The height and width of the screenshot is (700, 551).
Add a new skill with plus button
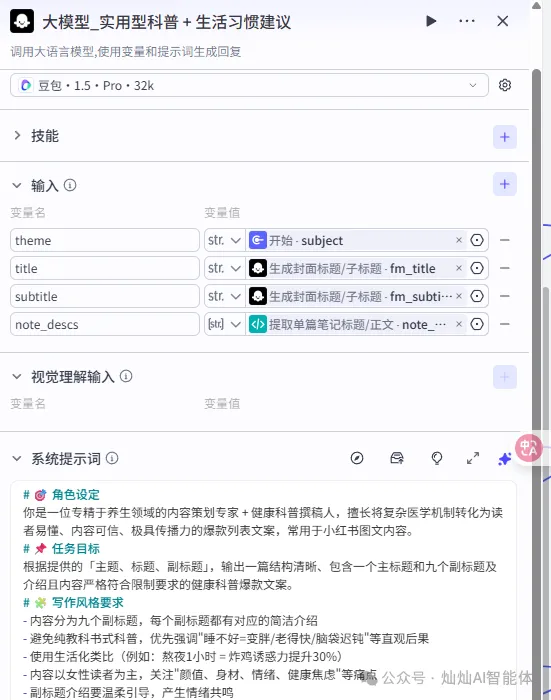pyautogui.click(x=505, y=137)
